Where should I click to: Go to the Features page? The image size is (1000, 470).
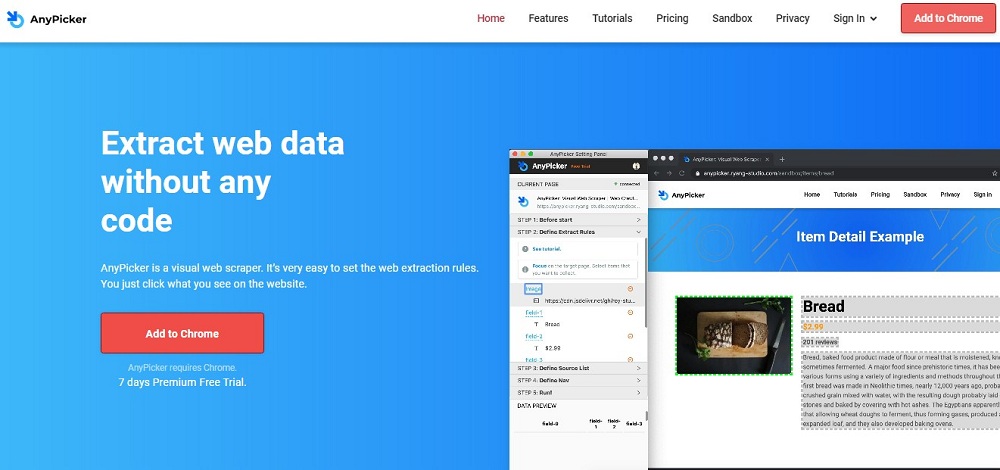548,18
